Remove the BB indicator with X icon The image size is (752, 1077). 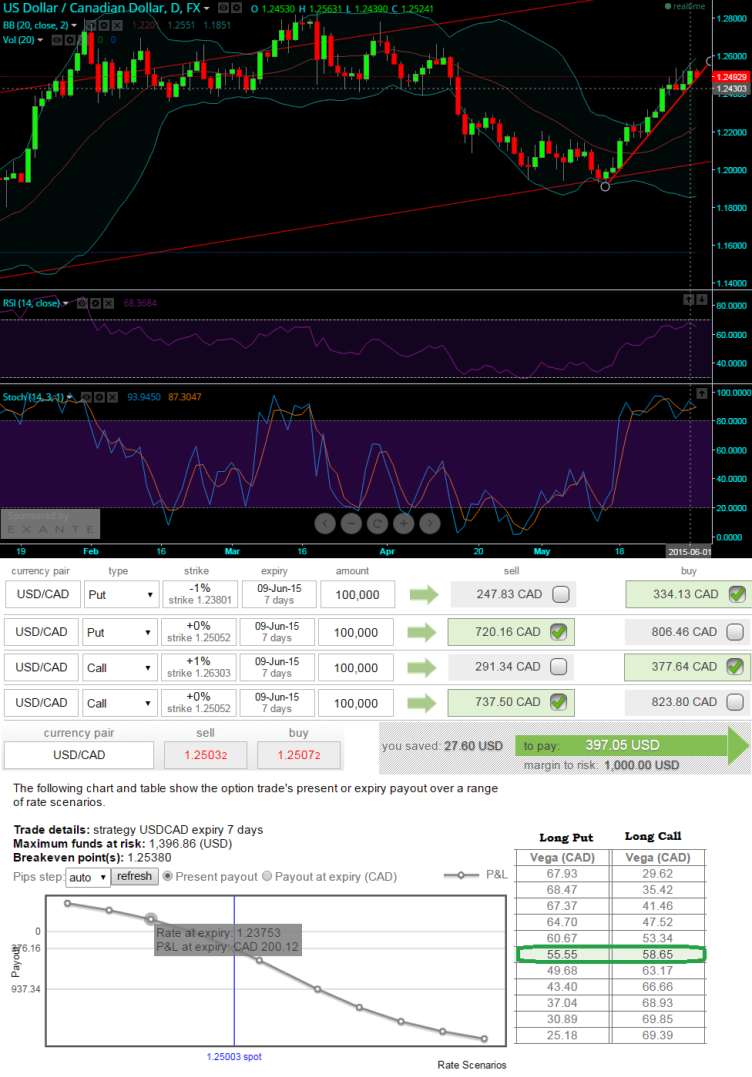point(117,25)
